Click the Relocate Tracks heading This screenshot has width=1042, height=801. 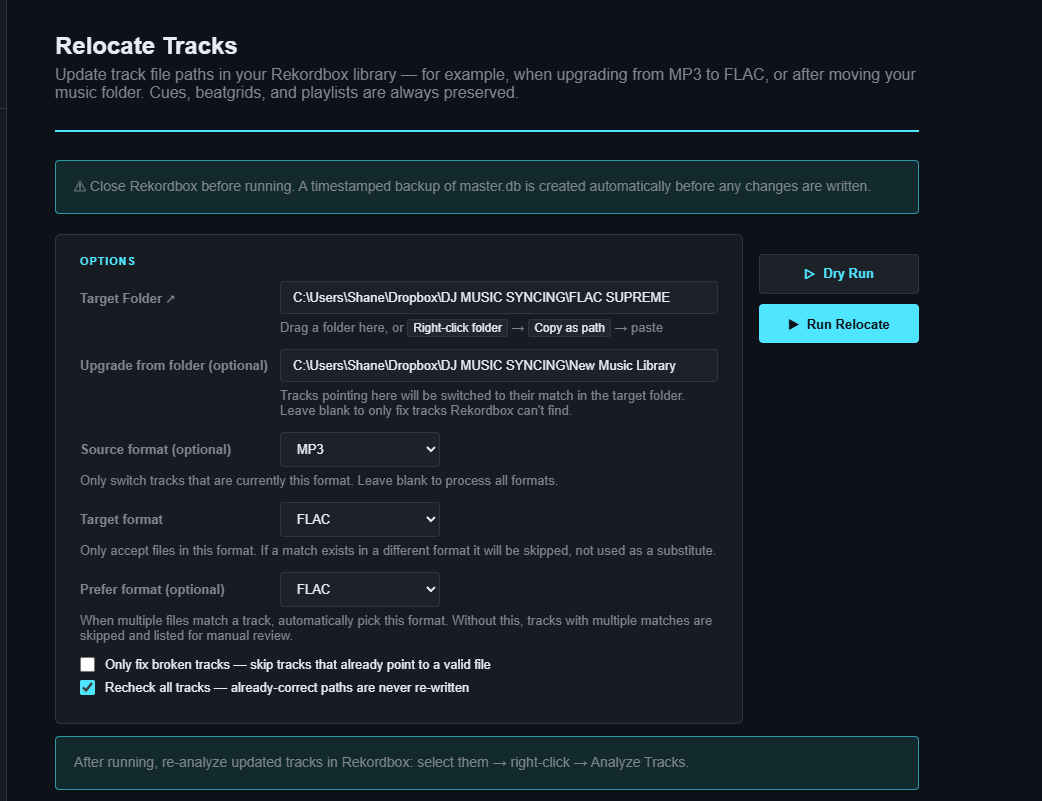(146, 46)
